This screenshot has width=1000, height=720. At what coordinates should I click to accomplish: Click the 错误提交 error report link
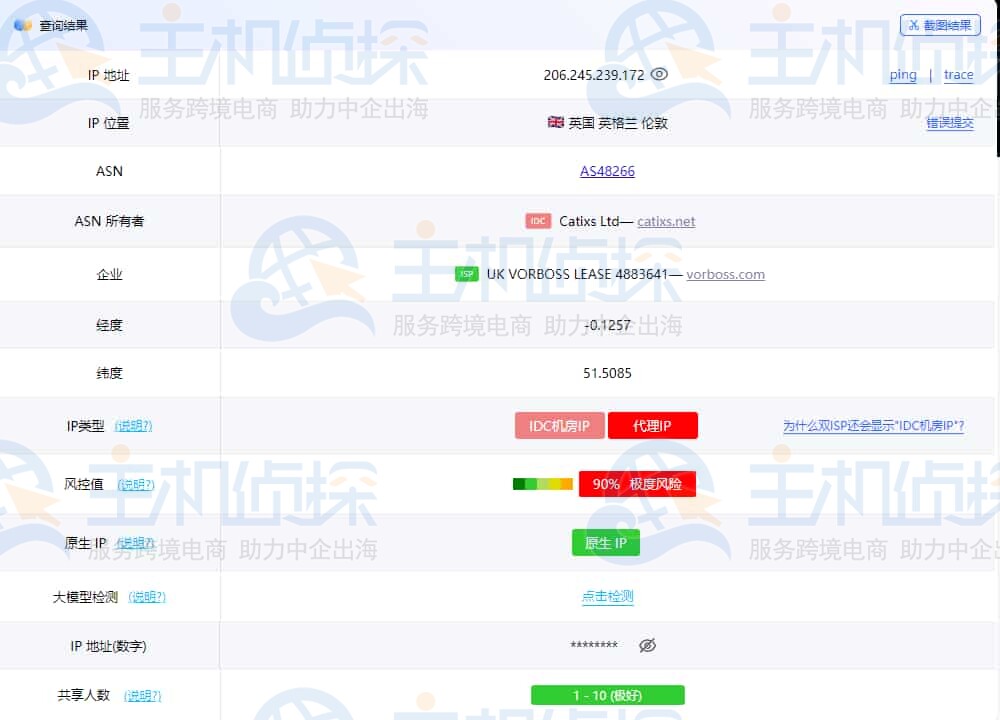click(x=950, y=122)
